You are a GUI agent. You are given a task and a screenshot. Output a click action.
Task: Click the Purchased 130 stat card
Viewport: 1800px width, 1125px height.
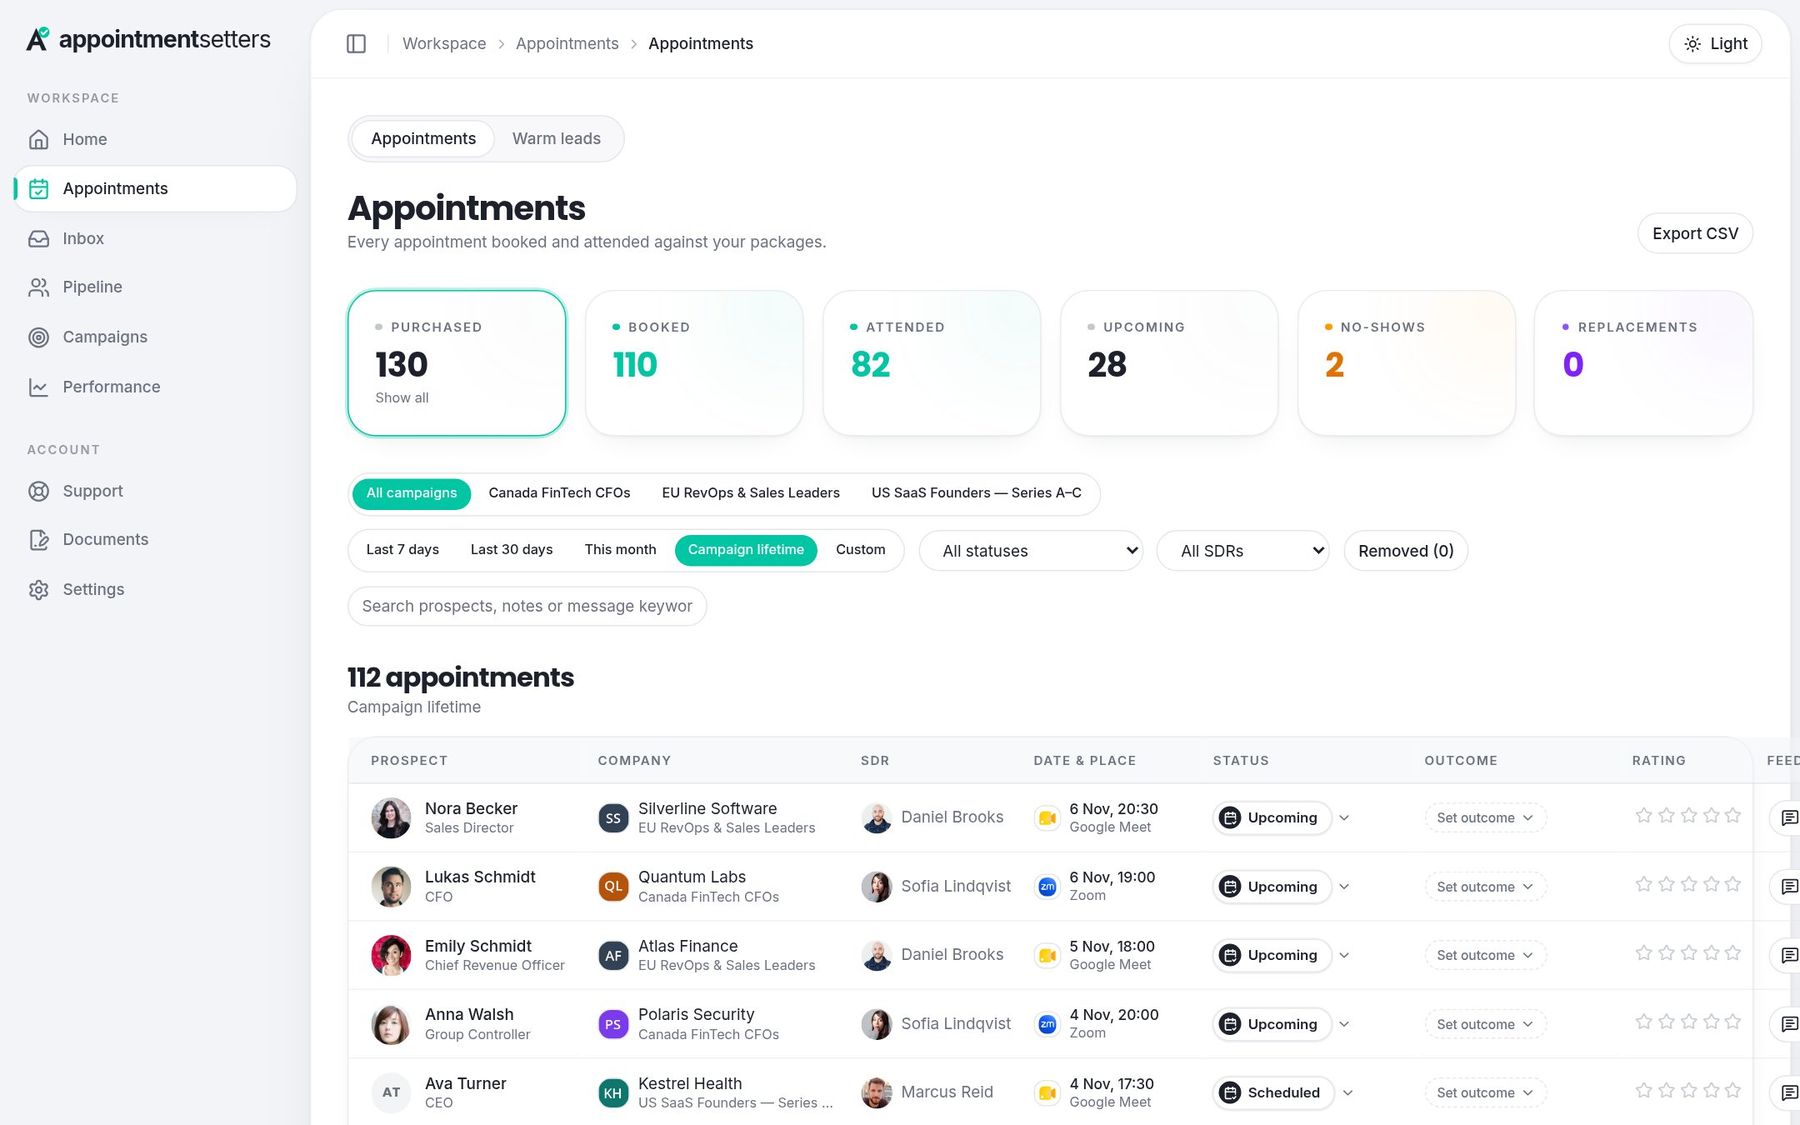tap(457, 363)
